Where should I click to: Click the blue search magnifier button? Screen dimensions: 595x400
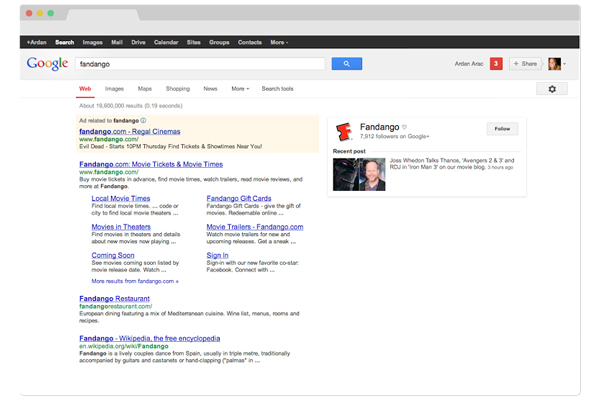[x=346, y=64]
